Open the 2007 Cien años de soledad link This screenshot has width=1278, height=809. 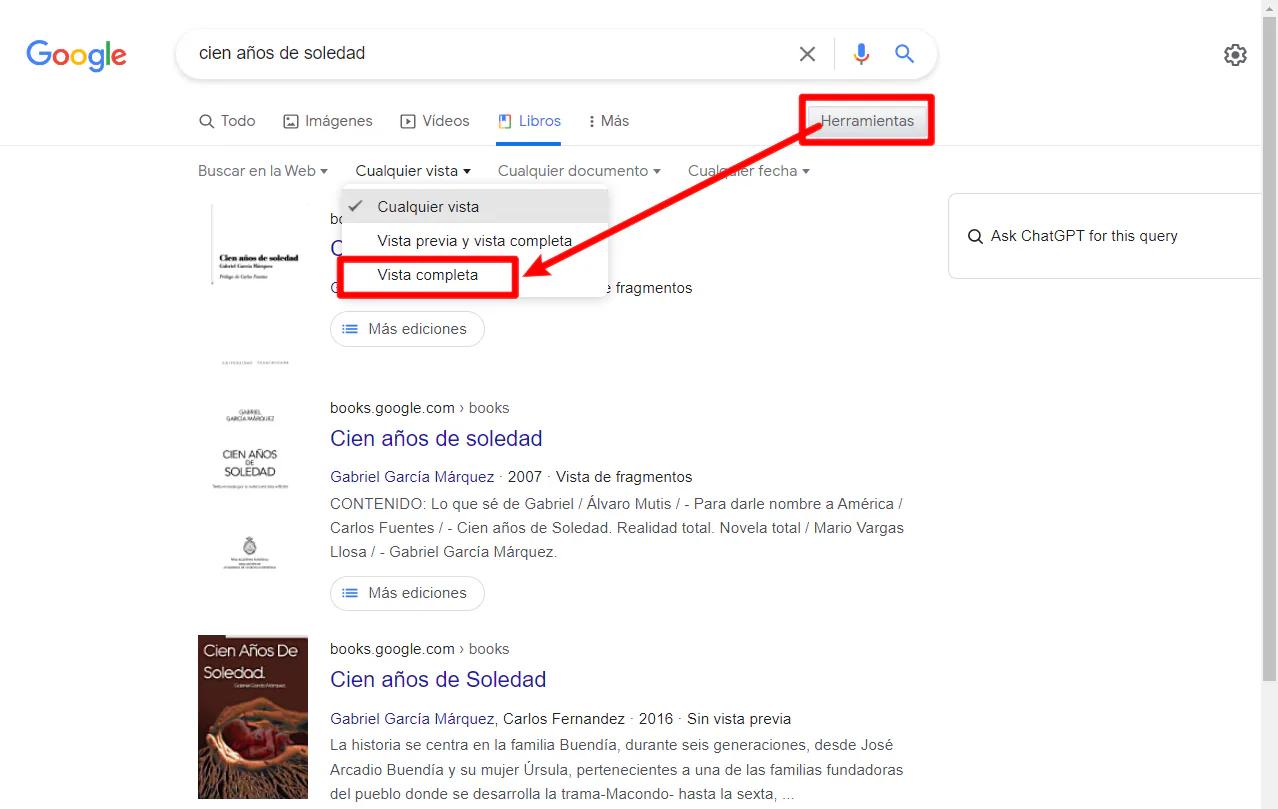pyautogui.click(x=436, y=438)
